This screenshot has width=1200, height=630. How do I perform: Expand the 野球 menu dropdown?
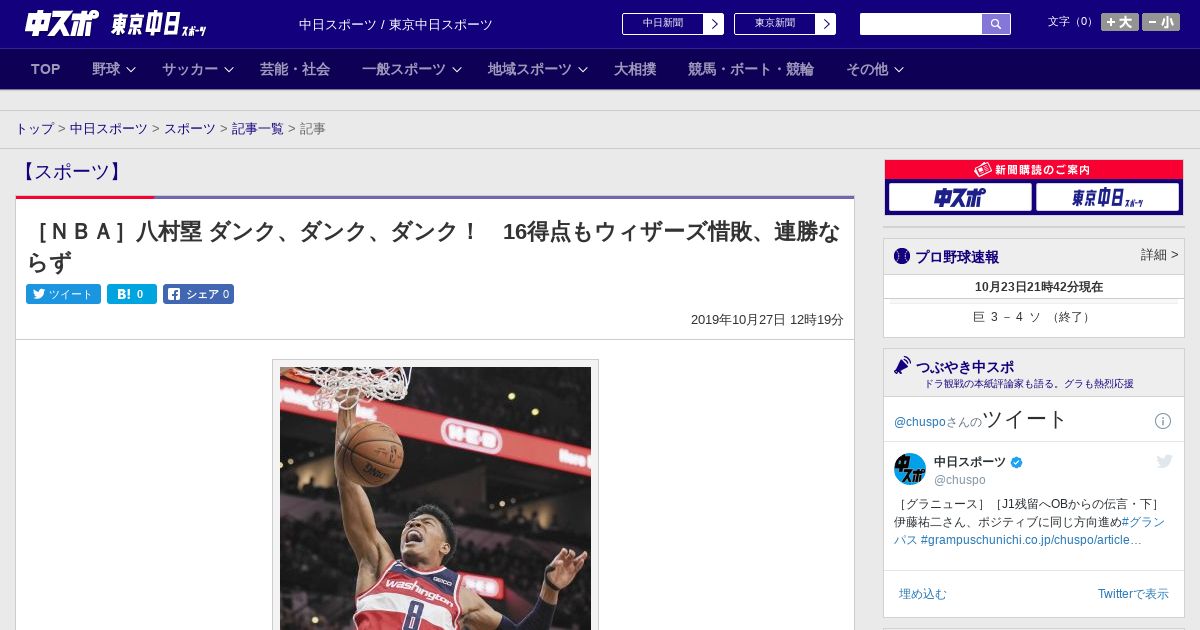pos(114,69)
